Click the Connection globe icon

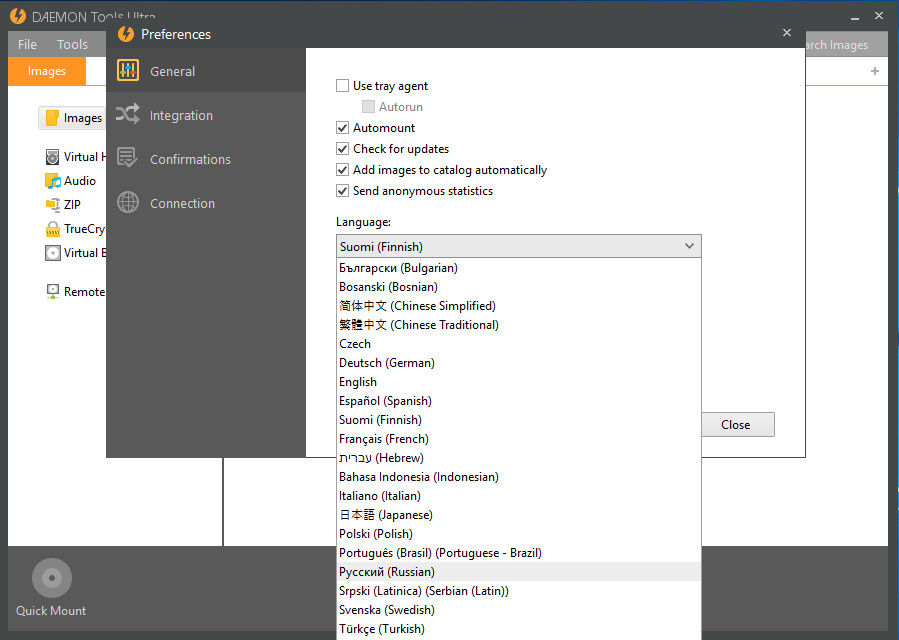(x=128, y=202)
